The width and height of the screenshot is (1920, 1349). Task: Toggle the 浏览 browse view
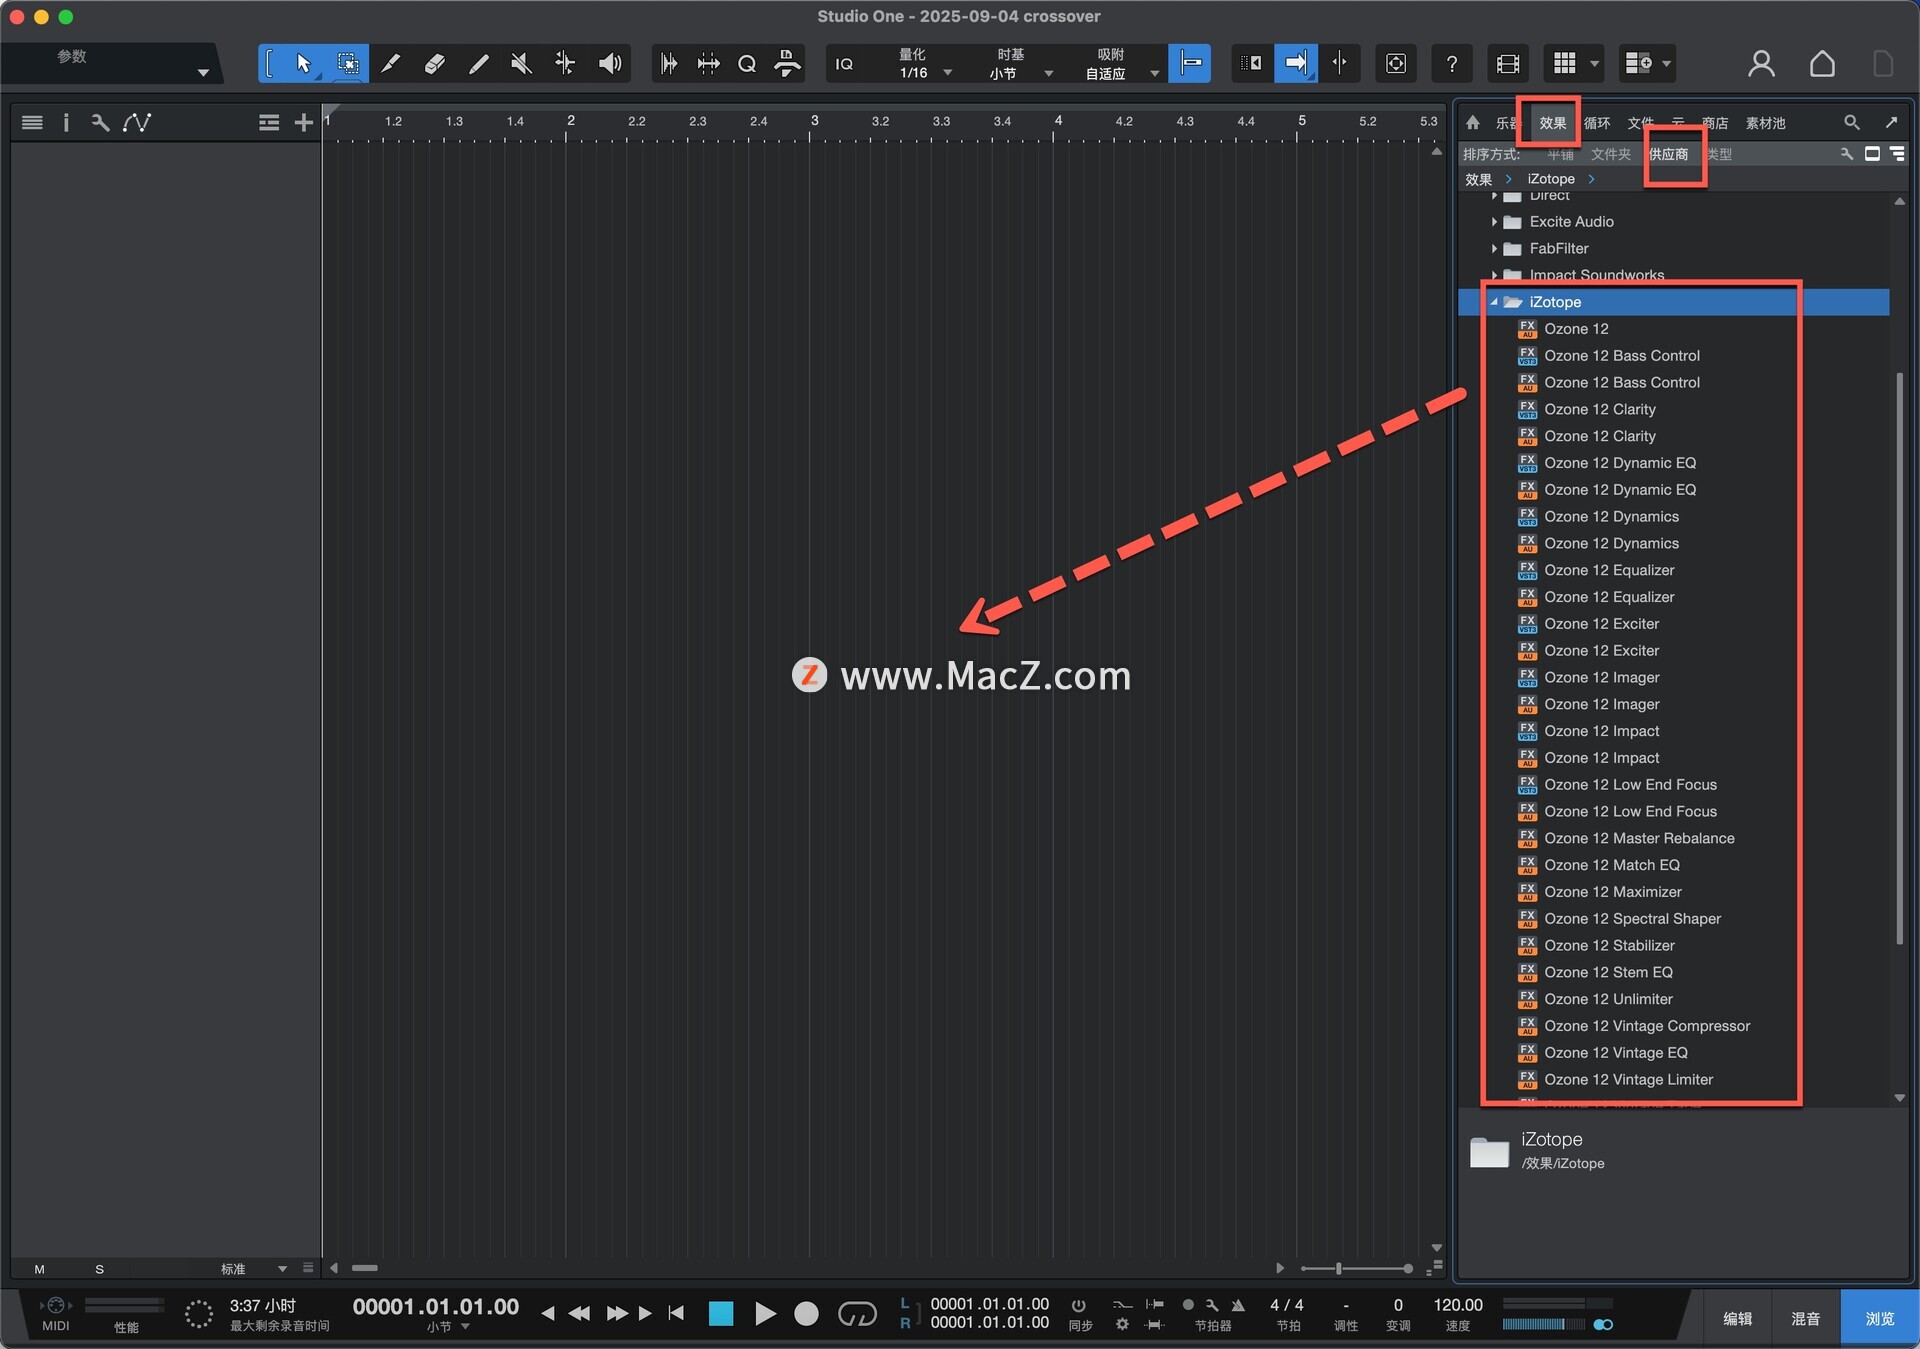pyautogui.click(x=1879, y=1319)
